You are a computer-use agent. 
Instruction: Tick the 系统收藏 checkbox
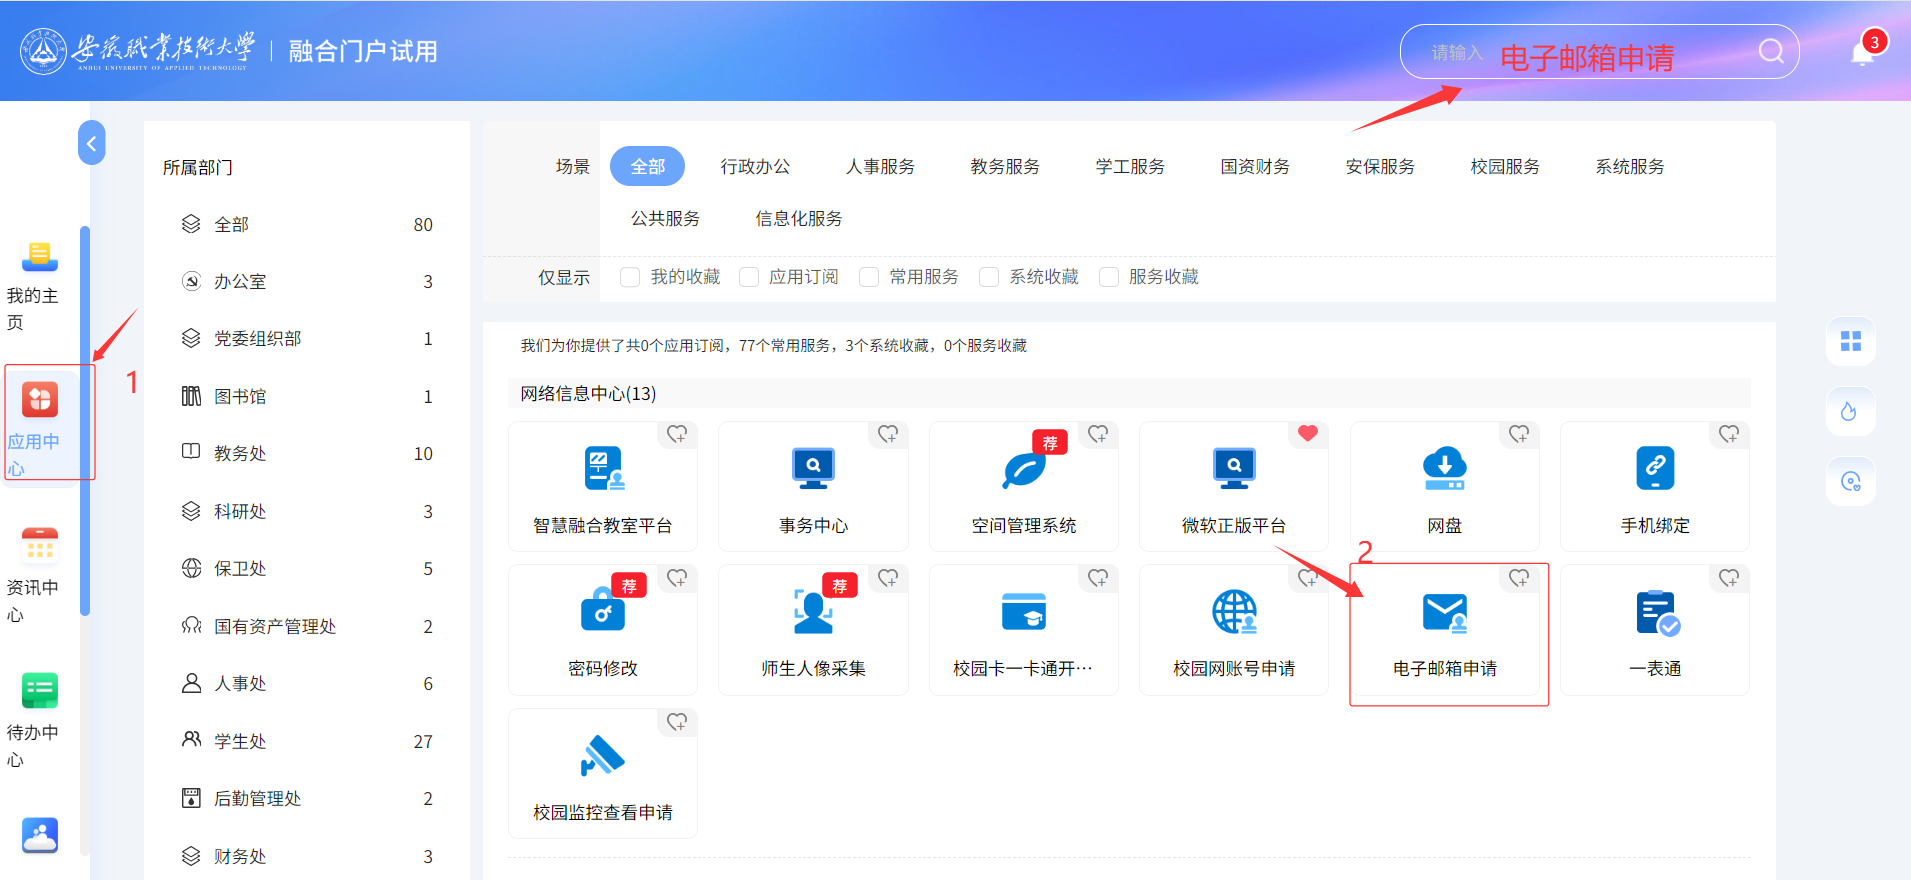pos(989,277)
